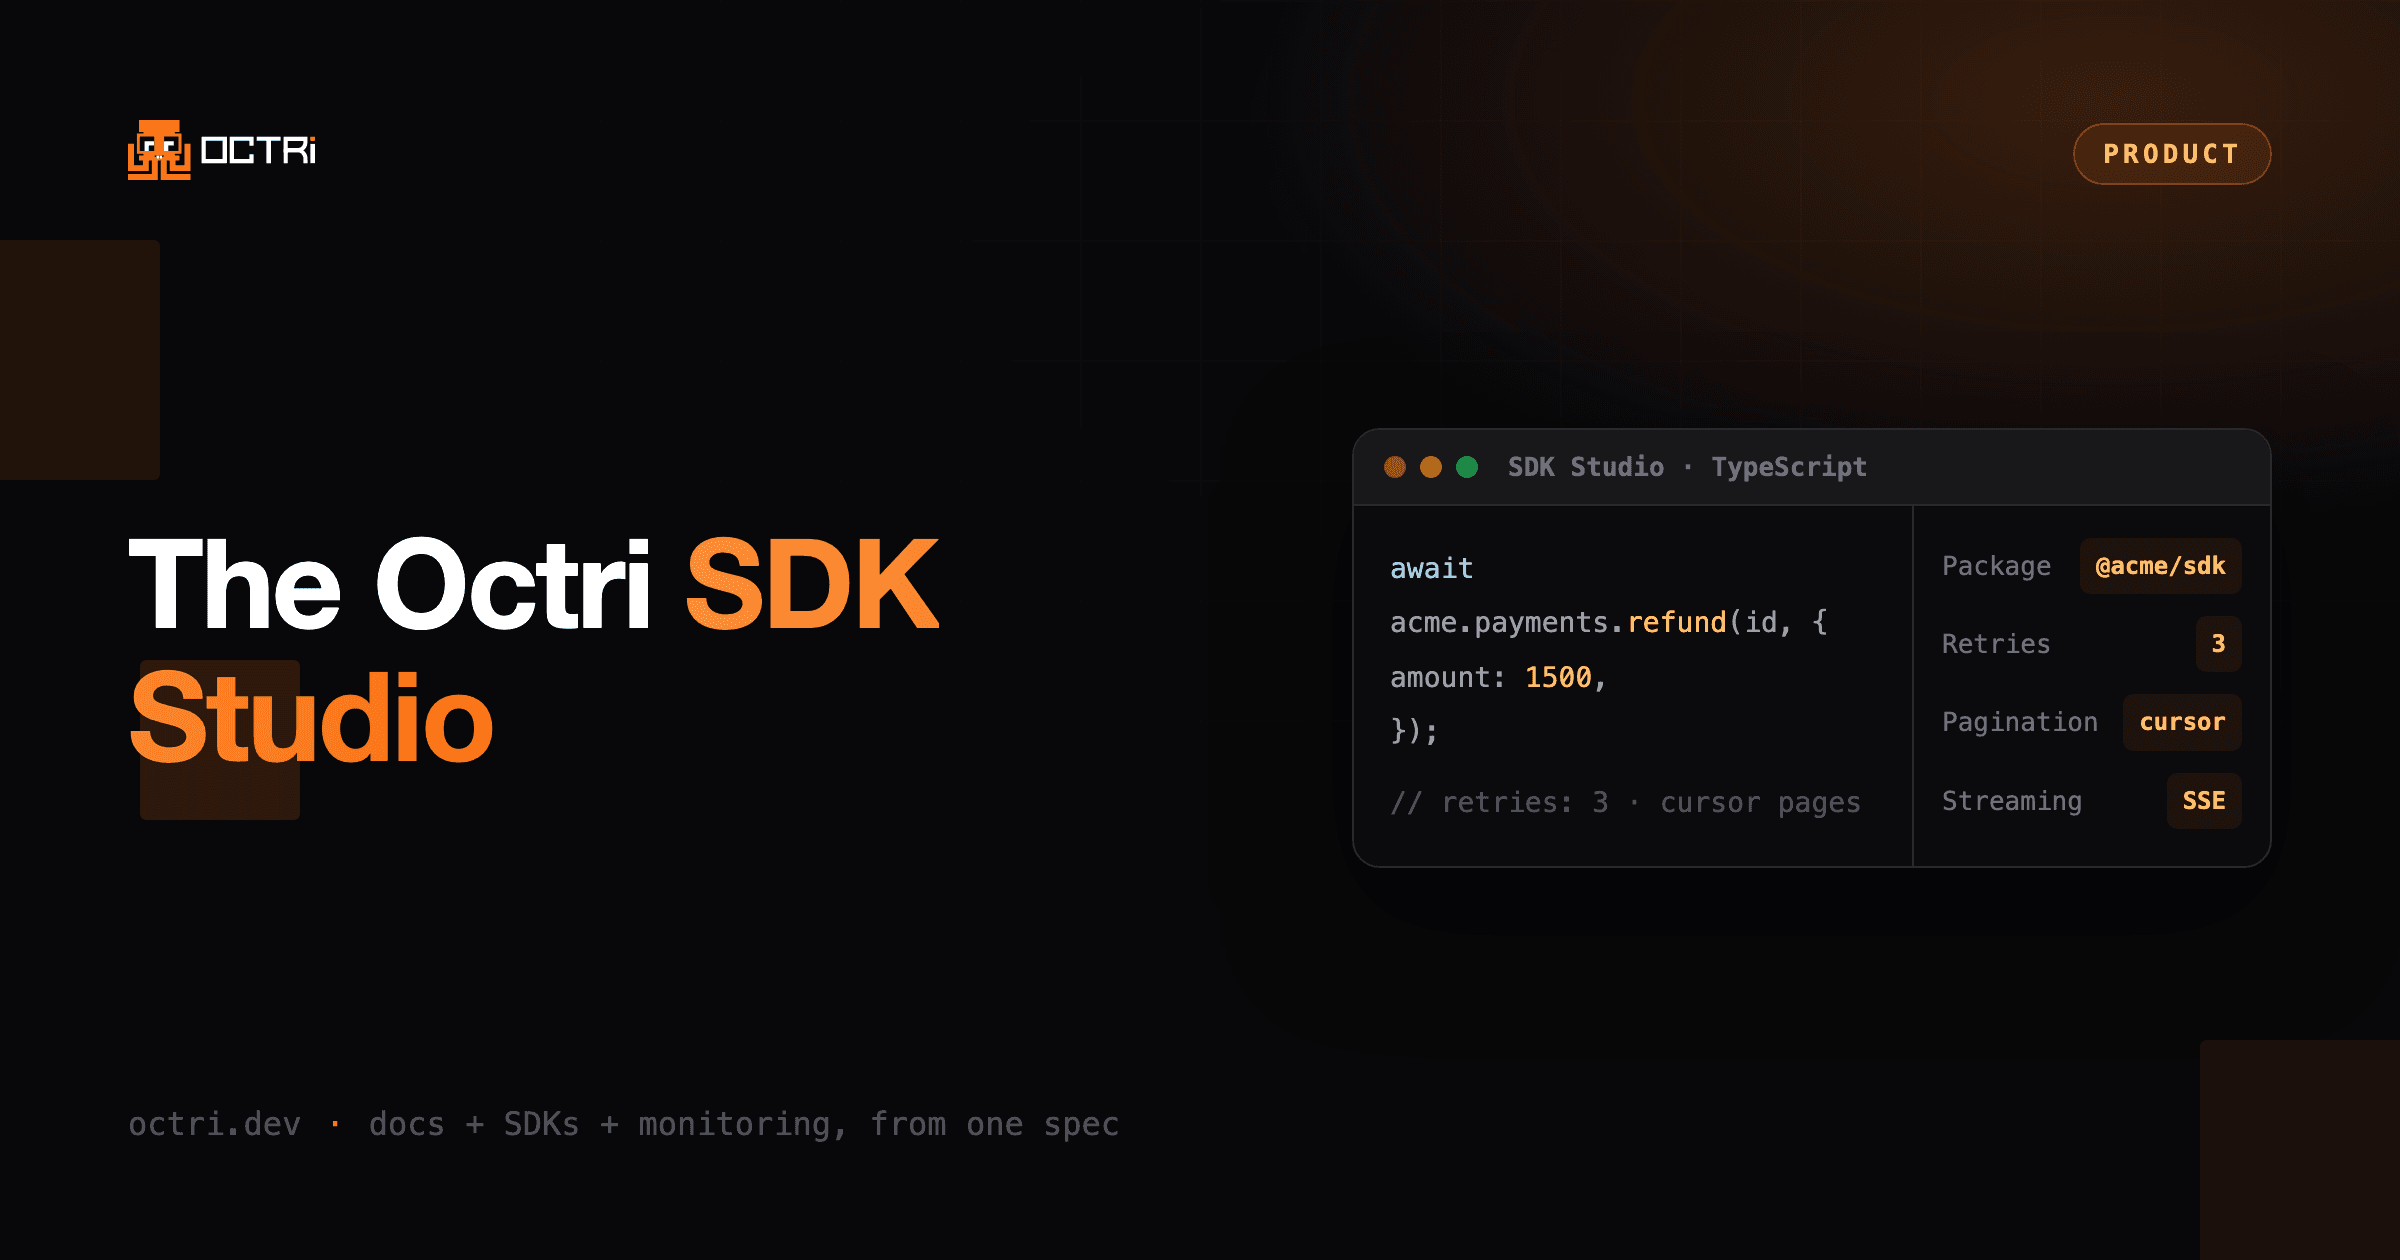Viewport: 2400px width, 1260px height.
Task: Click the Package label
Action: (1996, 566)
